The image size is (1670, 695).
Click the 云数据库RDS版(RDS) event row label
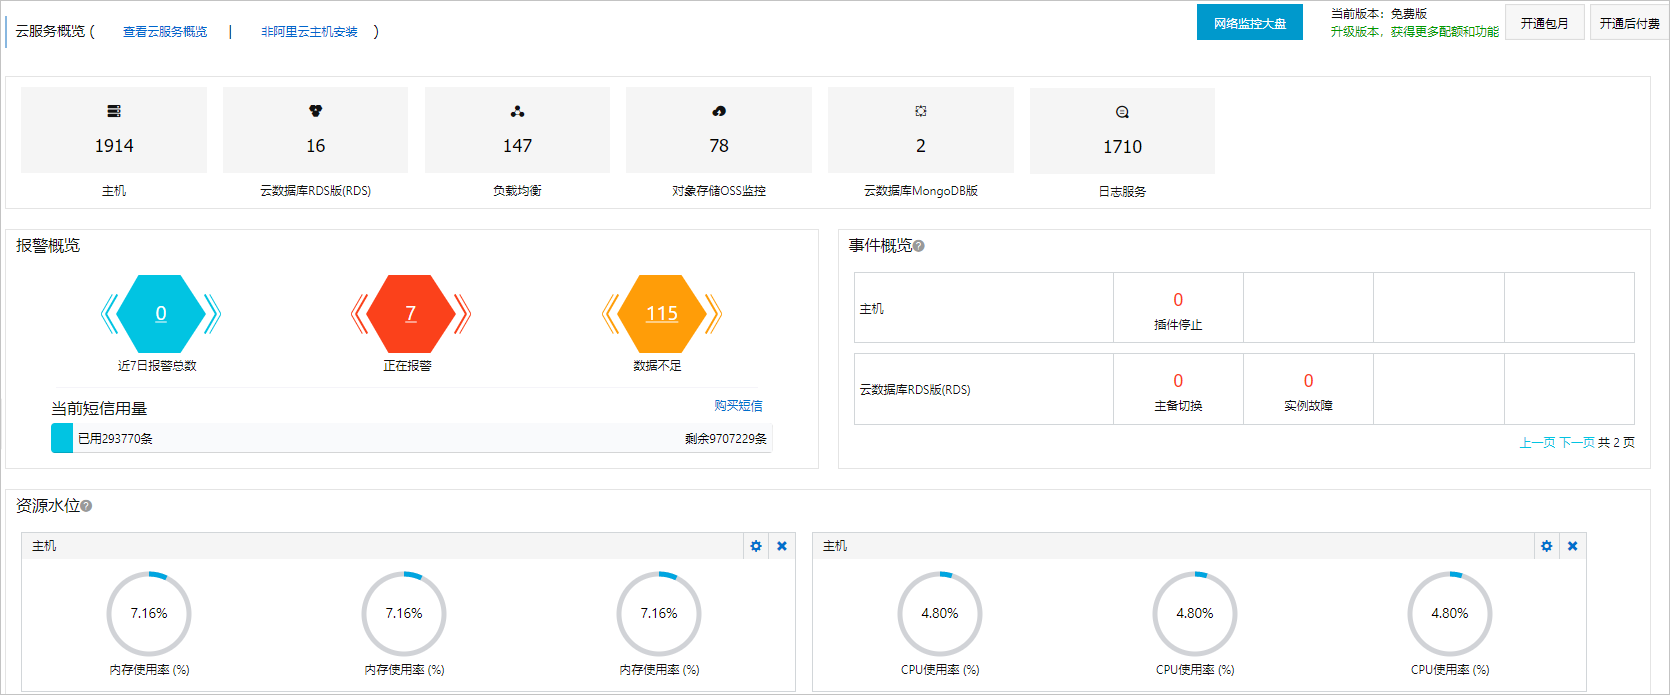[x=915, y=390]
